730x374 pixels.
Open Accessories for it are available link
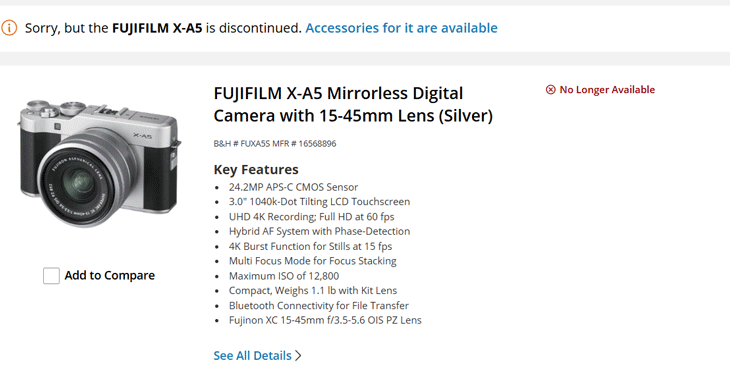coord(401,28)
